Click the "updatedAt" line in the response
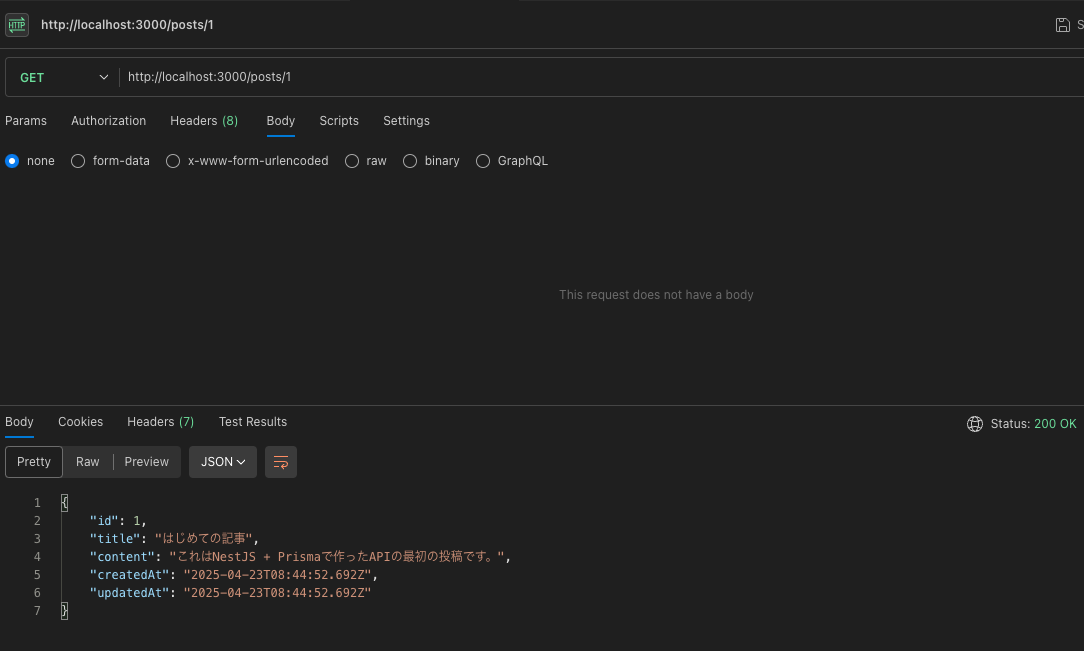 (230, 592)
